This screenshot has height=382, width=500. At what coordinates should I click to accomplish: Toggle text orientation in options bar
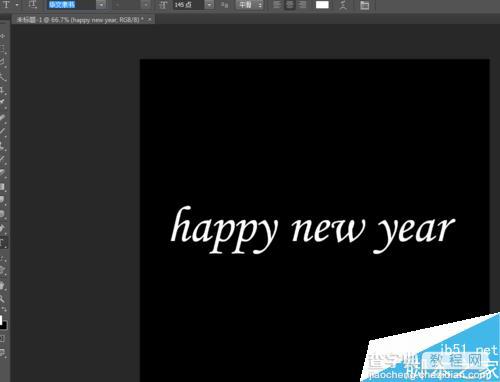pyautogui.click(x=33, y=5)
